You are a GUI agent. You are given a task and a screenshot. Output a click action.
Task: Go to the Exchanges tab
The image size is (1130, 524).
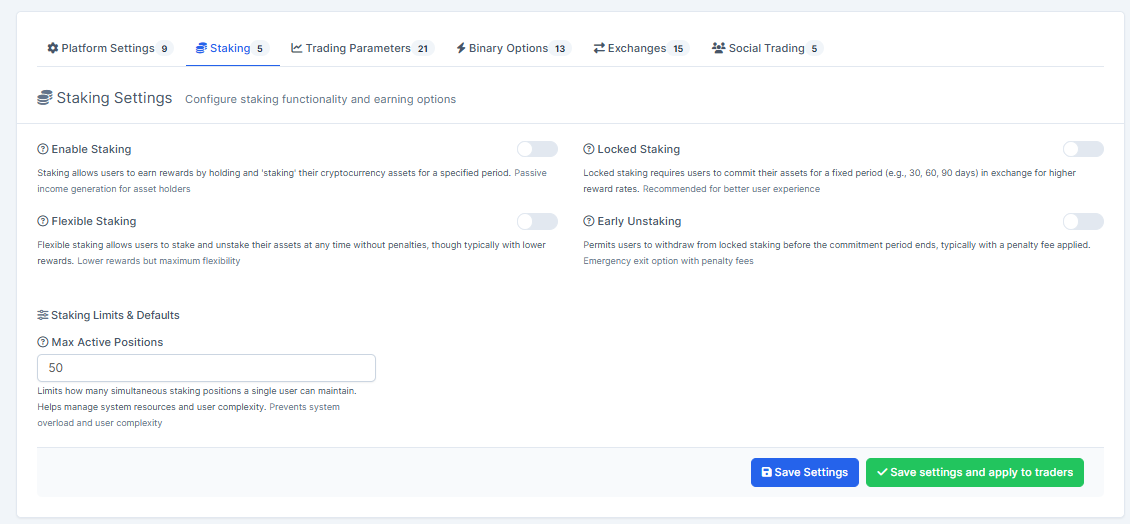coord(639,48)
